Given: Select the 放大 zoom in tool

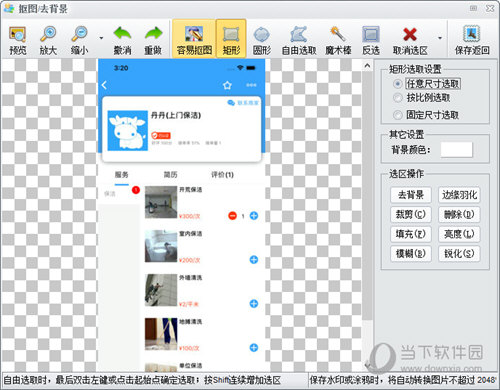Looking at the screenshot, I should click(48, 40).
